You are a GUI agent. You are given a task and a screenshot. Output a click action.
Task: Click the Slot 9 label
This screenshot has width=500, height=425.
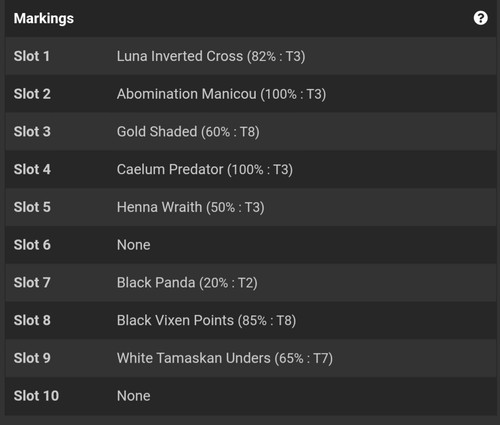32,358
